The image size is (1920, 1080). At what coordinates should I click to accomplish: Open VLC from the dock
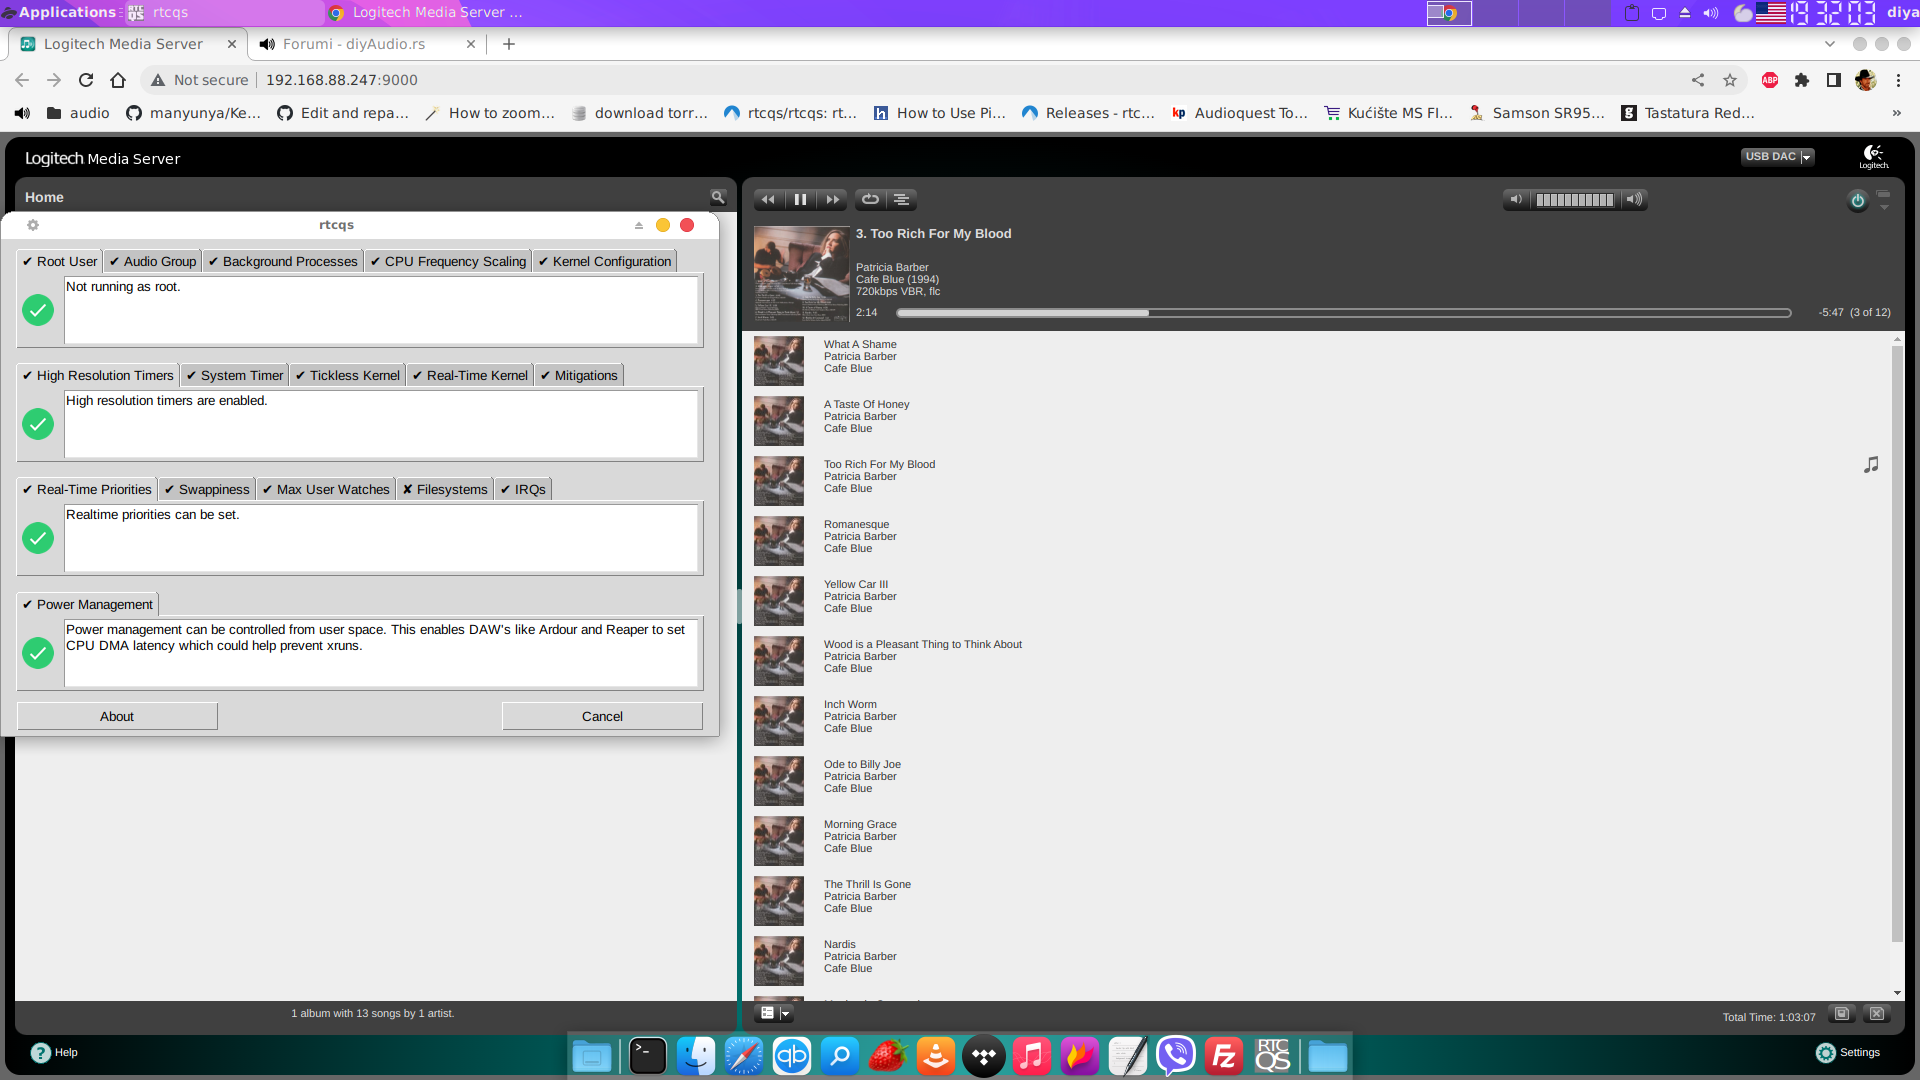click(936, 1056)
